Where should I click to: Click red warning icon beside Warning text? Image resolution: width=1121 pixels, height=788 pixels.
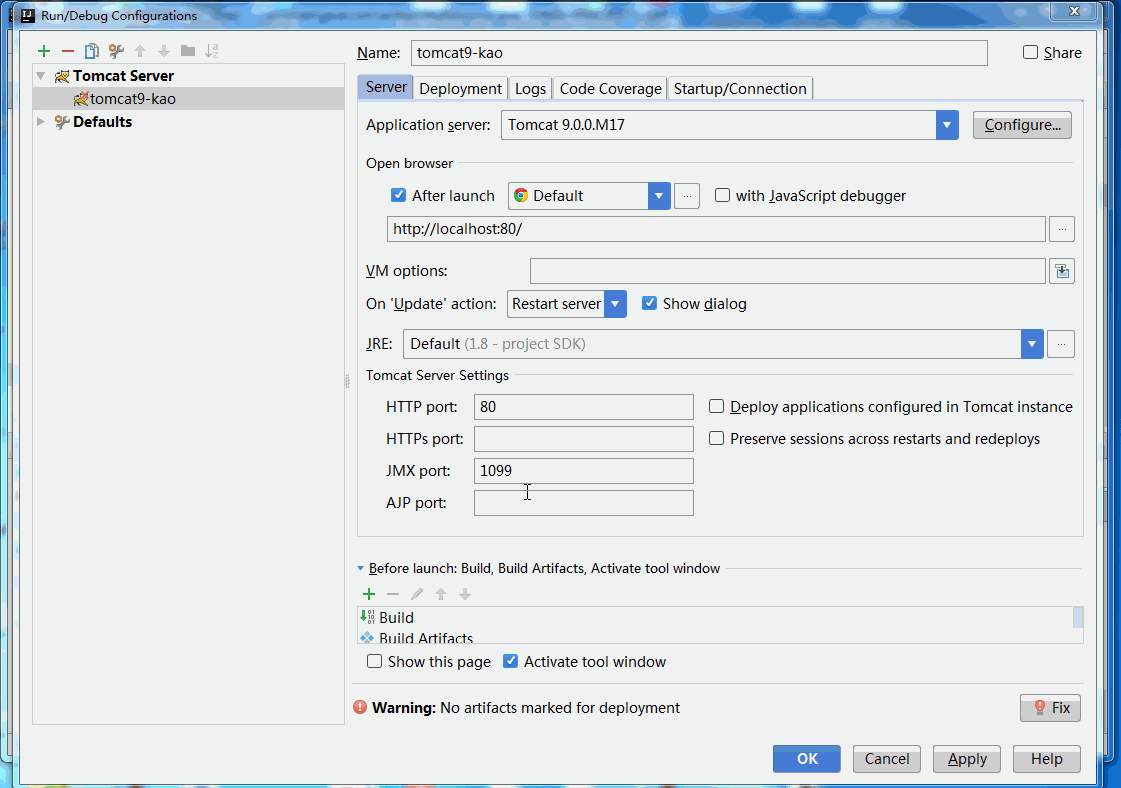360,707
